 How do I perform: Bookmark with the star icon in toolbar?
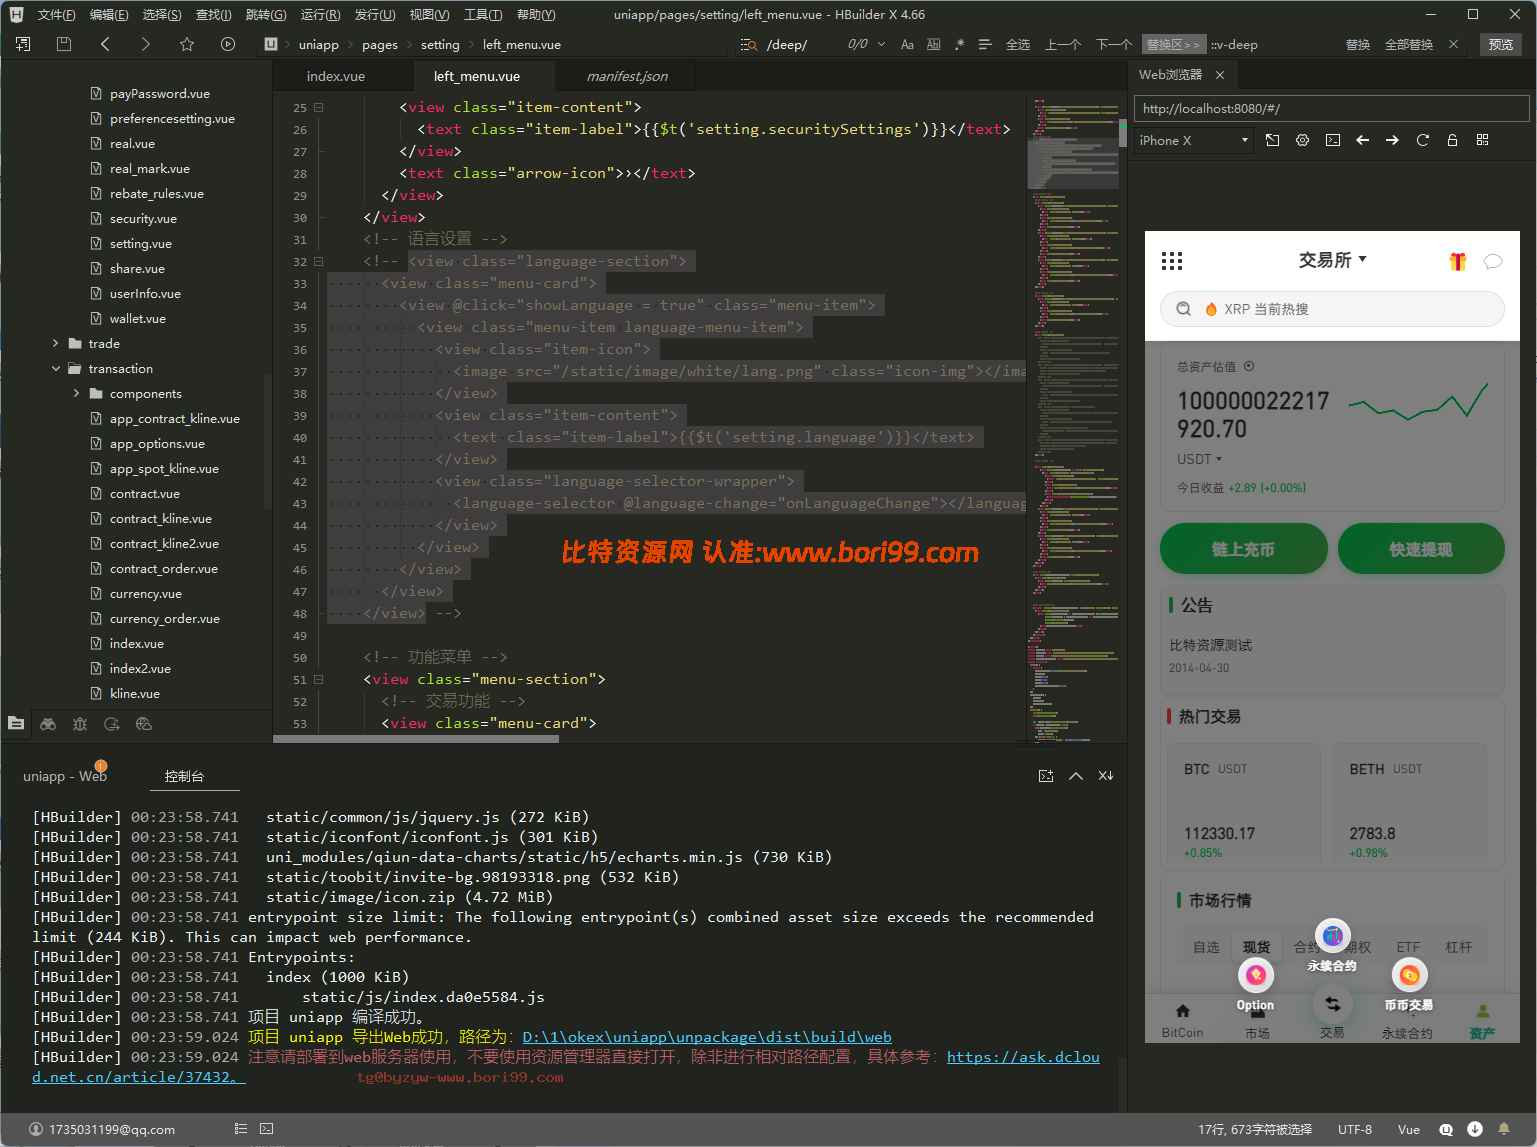(x=187, y=44)
